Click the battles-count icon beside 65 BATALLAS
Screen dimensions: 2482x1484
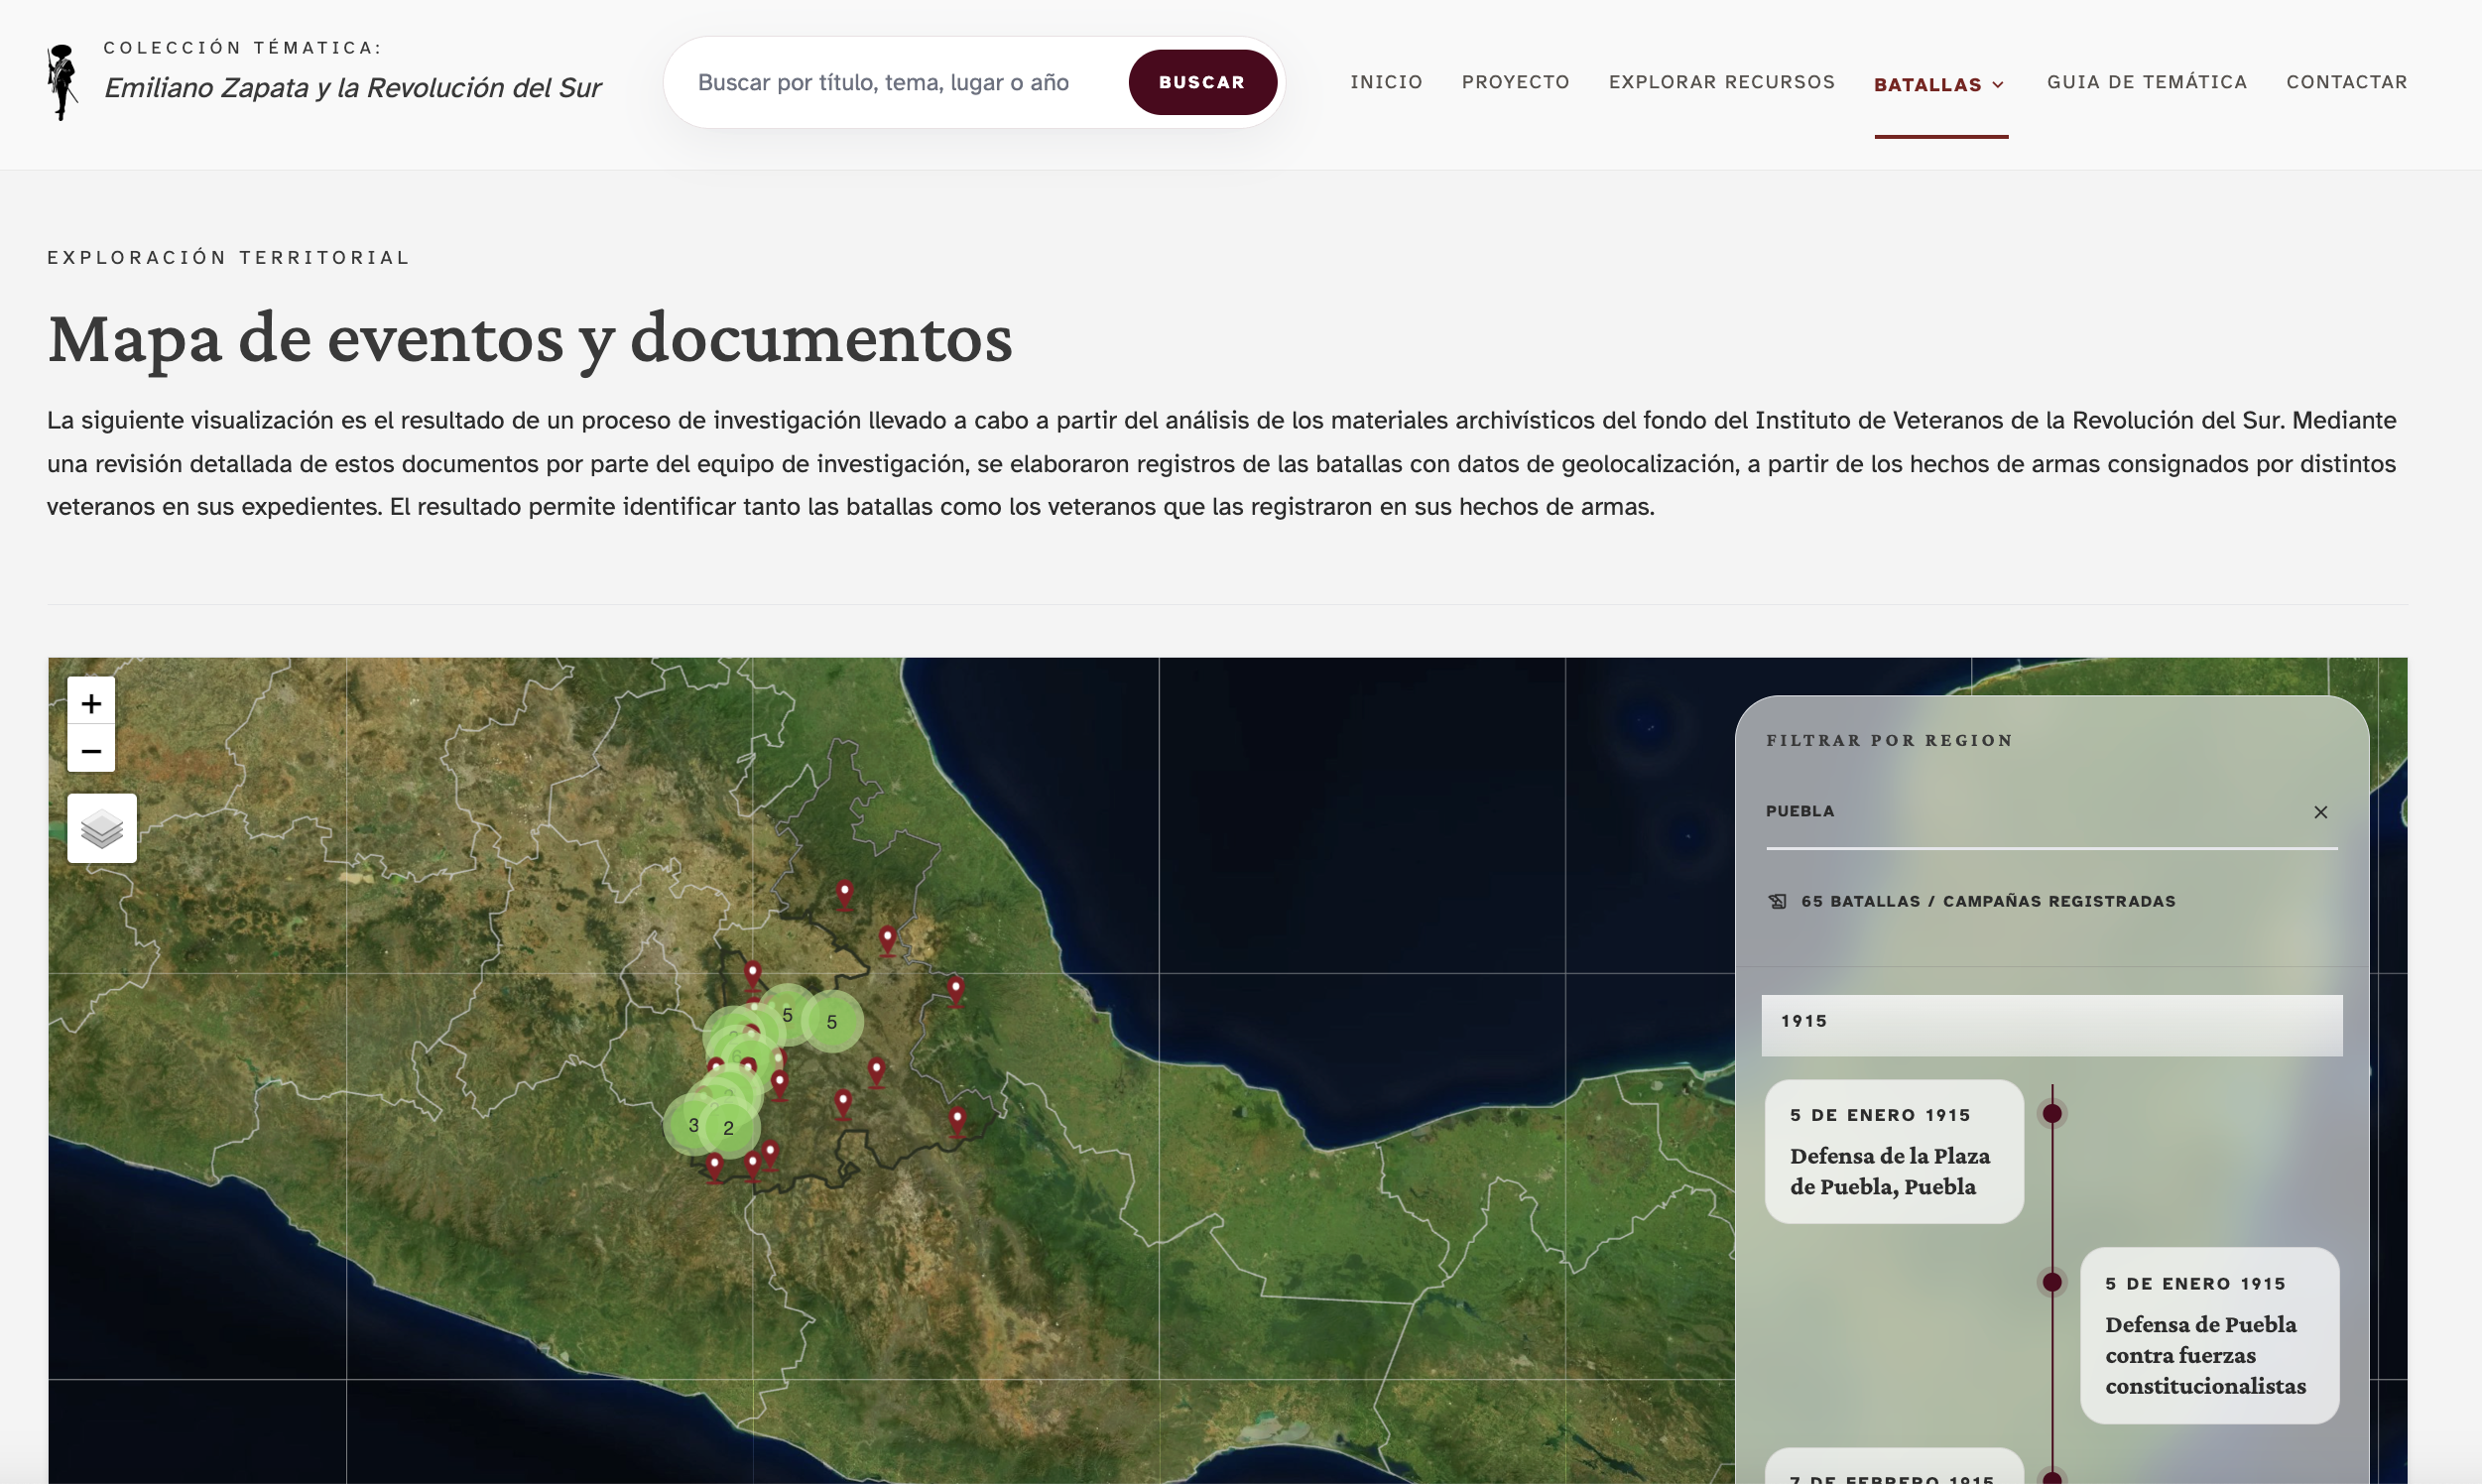click(x=1777, y=901)
